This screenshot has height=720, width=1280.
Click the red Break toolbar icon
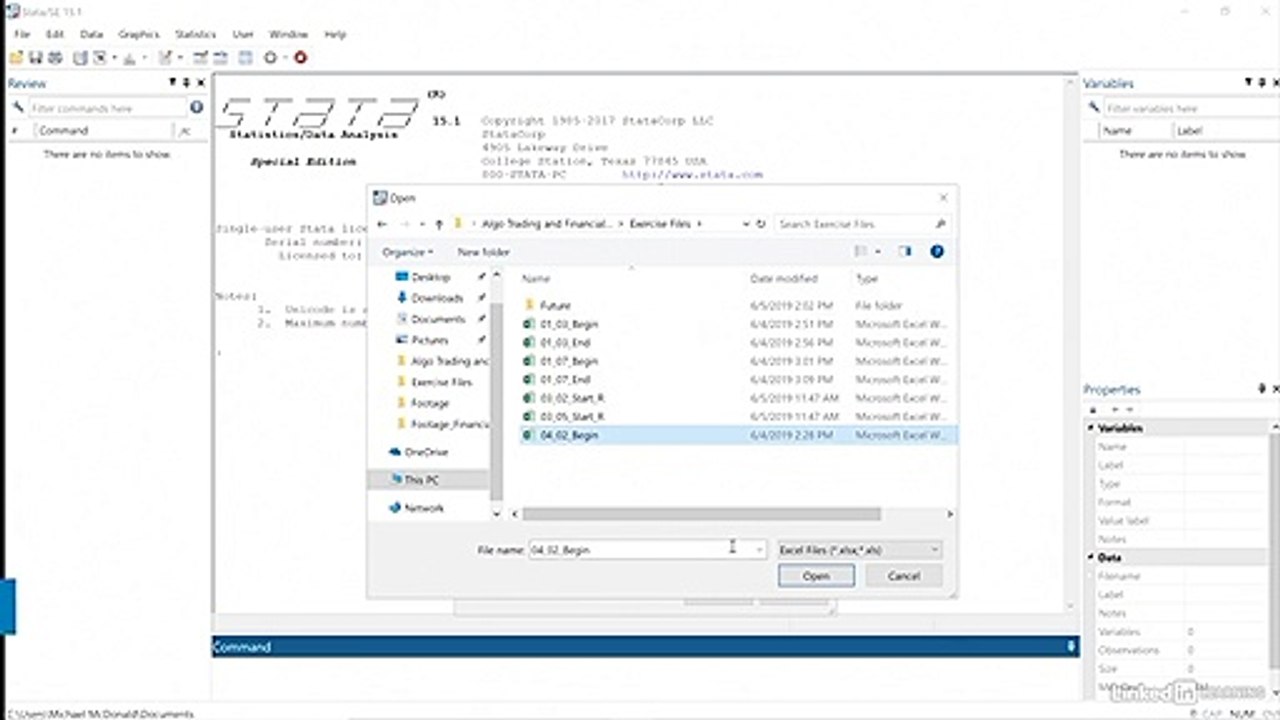300,58
